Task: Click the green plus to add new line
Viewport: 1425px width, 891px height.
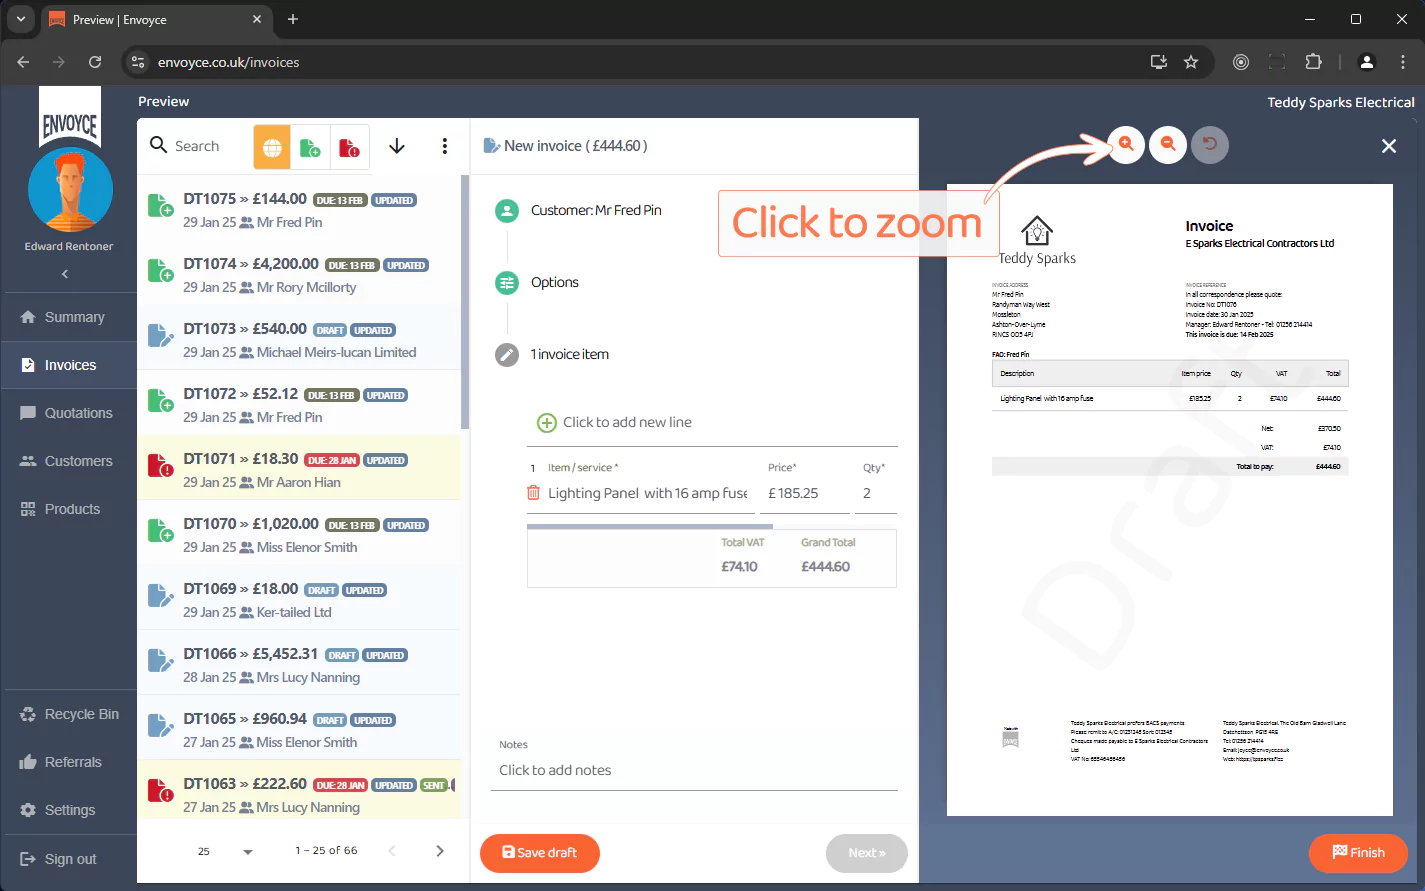Action: point(547,423)
